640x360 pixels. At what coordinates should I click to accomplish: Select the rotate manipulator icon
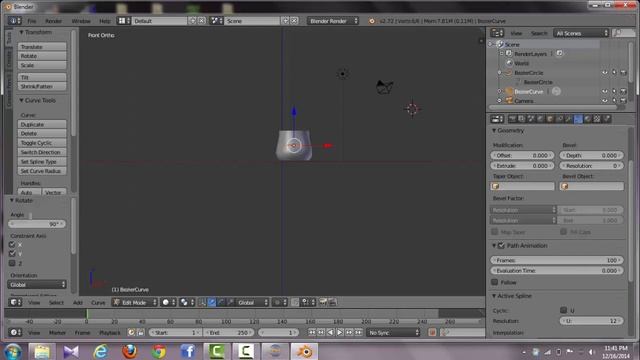pos(221,302)
